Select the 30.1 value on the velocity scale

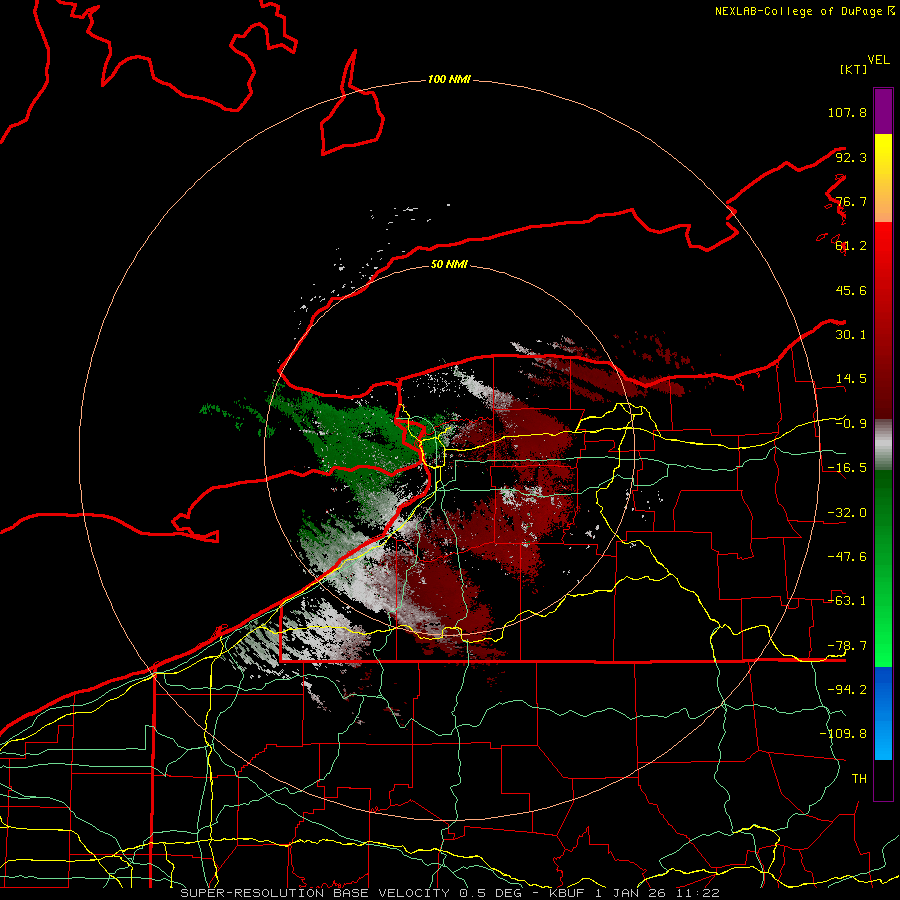point(851,335)
